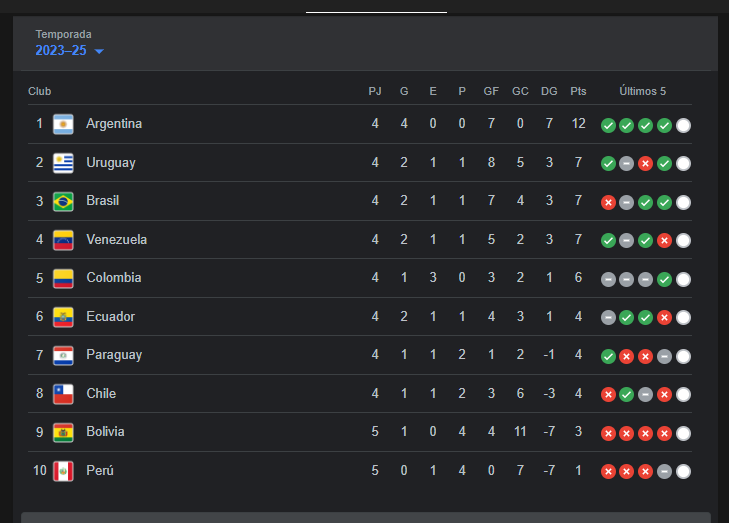729x523 pixels.
Task: Click Colombia's green win result icon
Action: click(665, 279)
